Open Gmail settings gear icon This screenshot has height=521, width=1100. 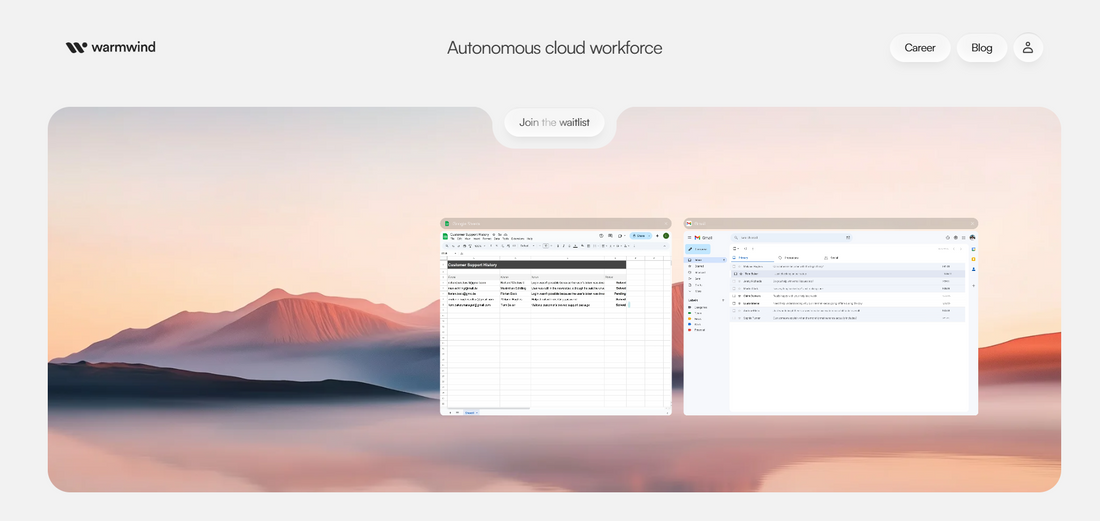(955, 237)
